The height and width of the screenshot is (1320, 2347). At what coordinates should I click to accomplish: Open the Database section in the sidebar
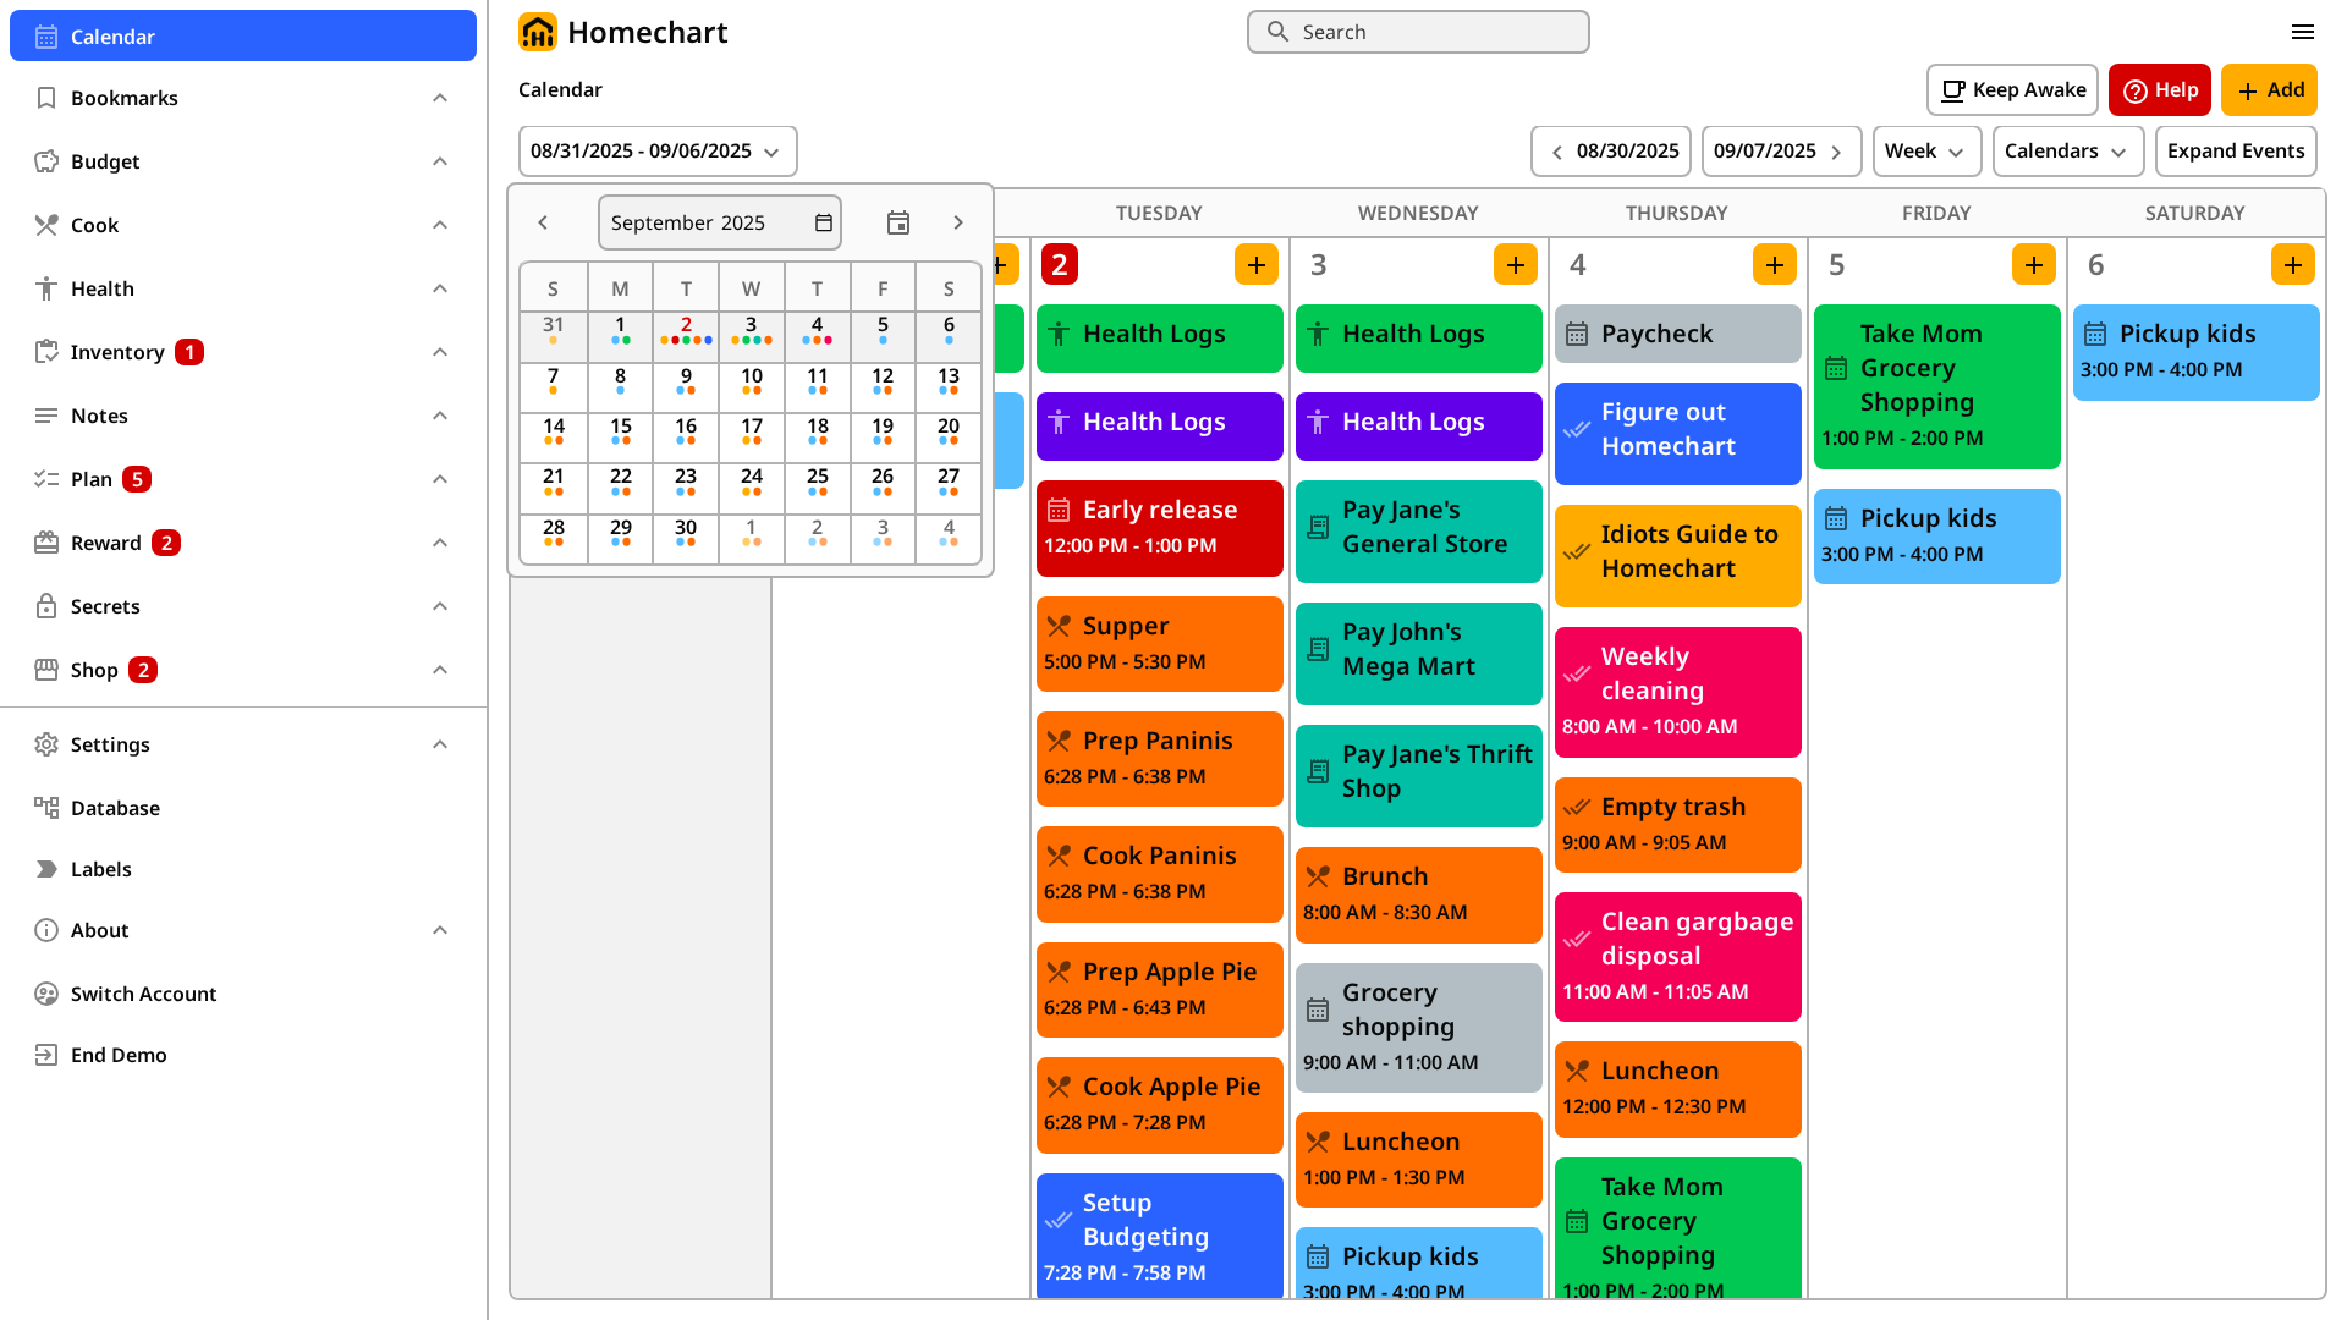point(115,807)
